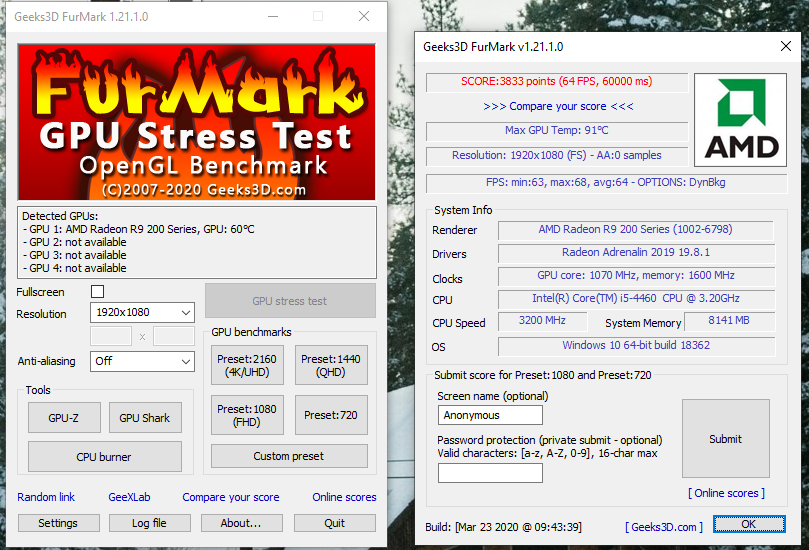Launch the GPU-Z tool
Viewport: 809px width, 550px height.
64,418
